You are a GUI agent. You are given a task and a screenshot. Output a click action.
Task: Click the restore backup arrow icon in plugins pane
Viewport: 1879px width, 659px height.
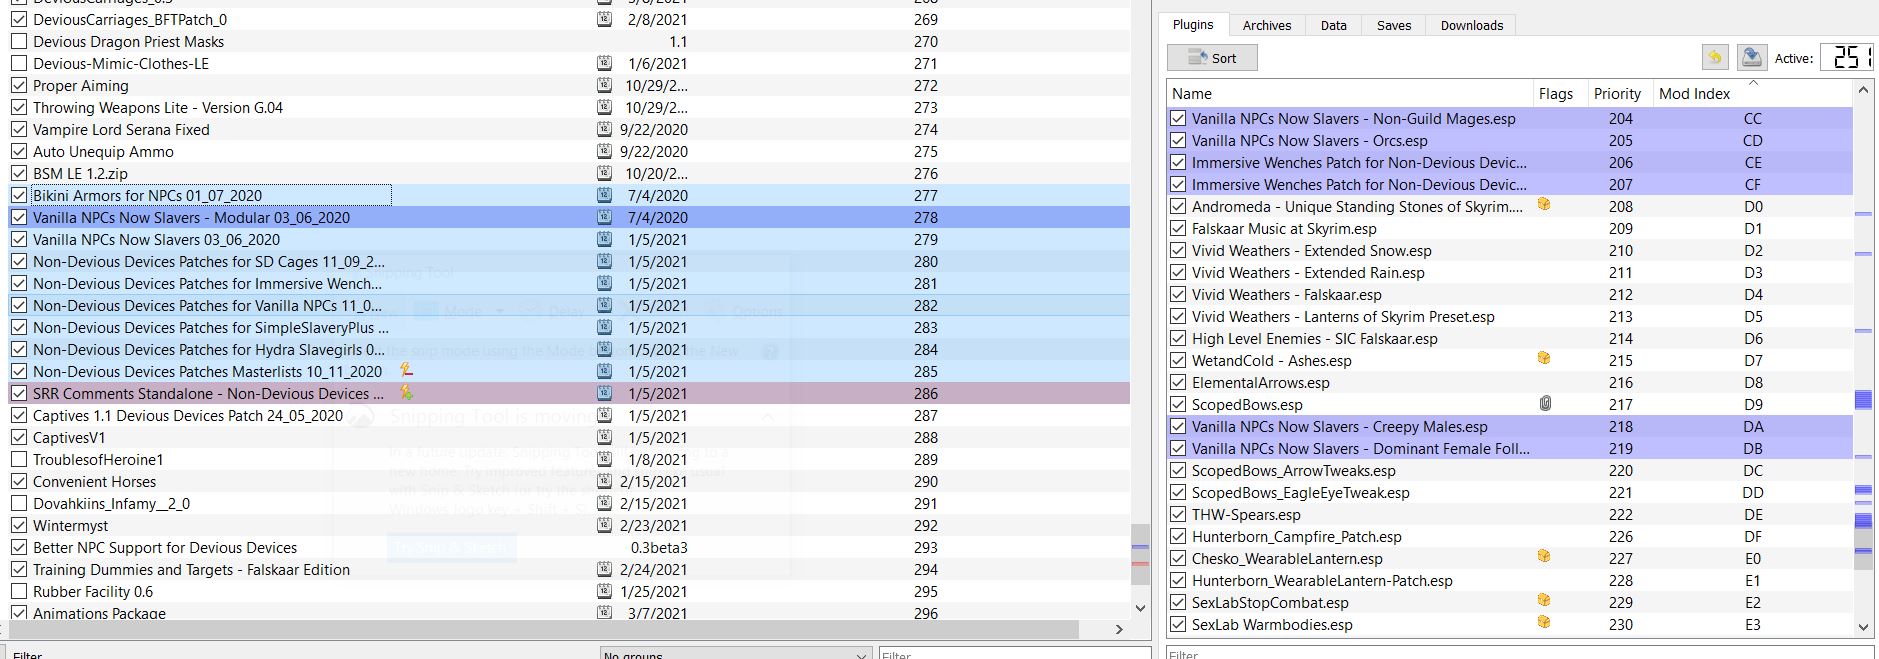[x=1715, y=57]
